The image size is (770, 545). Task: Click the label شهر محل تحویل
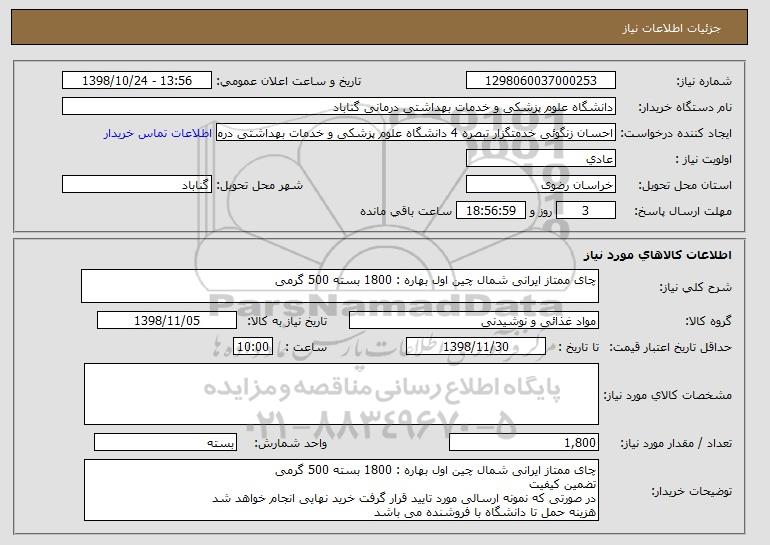260,185
